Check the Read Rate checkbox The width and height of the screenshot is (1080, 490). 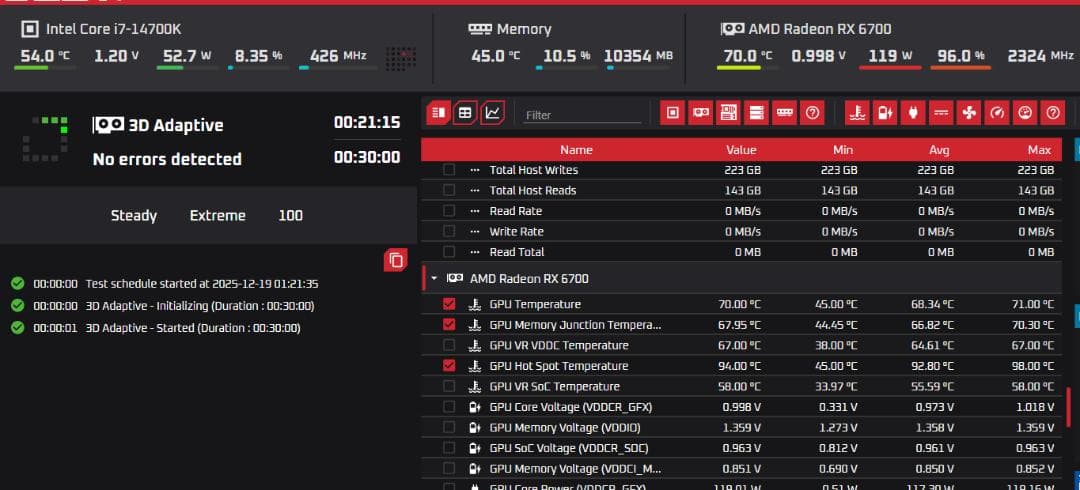click(449, 211)
